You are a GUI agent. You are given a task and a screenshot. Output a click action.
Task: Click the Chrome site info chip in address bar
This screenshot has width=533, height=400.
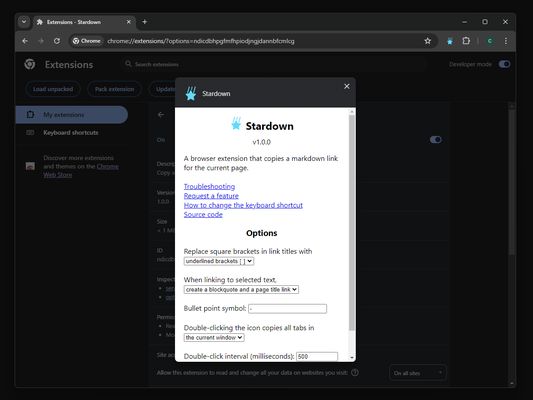[x=87, y=41]
